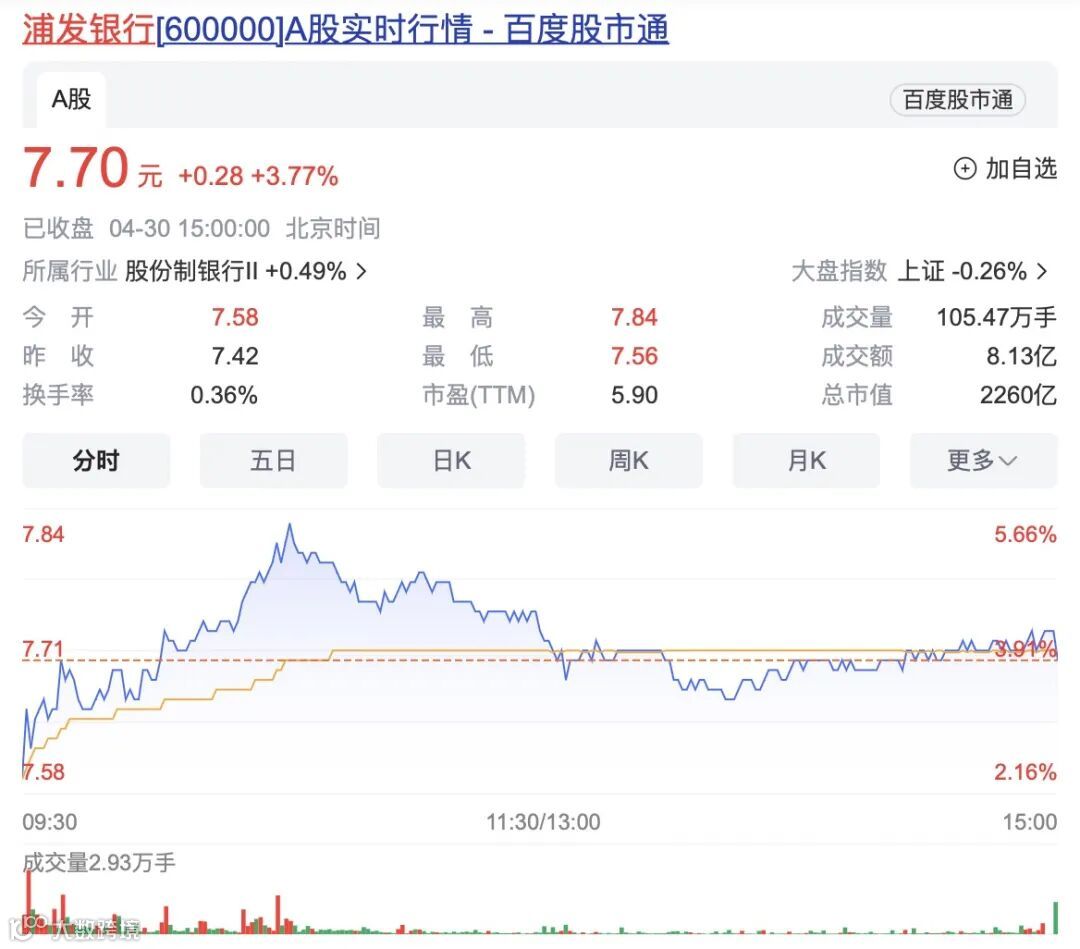Open the 浦发银行[600000]A股实时行情 title link

345,30
